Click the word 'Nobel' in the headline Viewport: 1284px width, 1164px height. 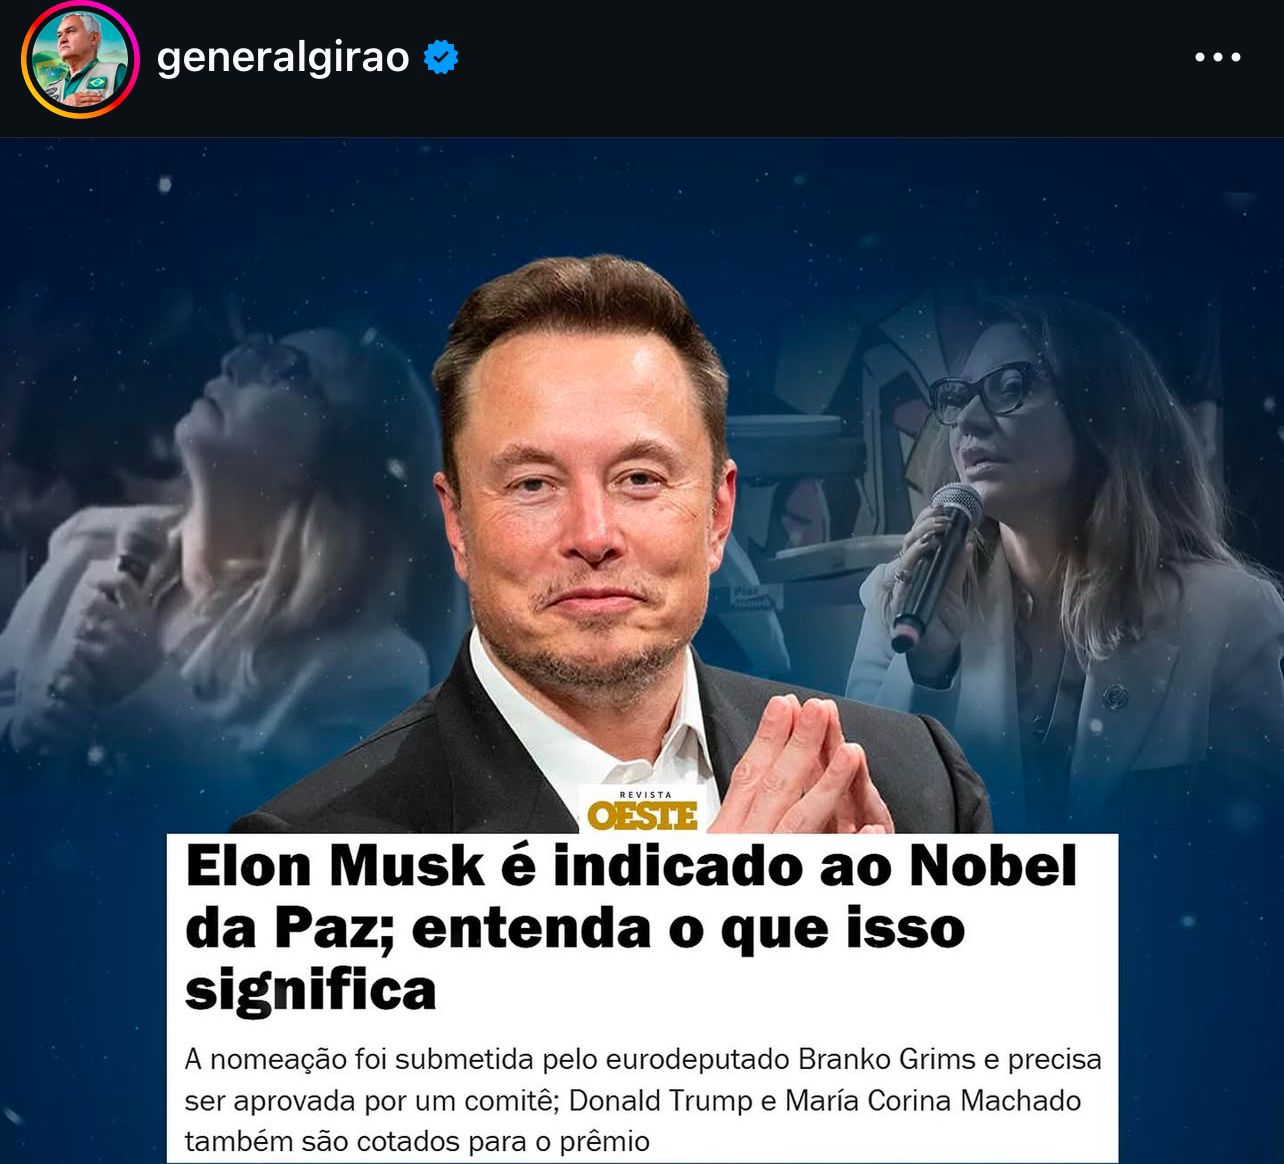pyautogui.click(x=992, y=866)
